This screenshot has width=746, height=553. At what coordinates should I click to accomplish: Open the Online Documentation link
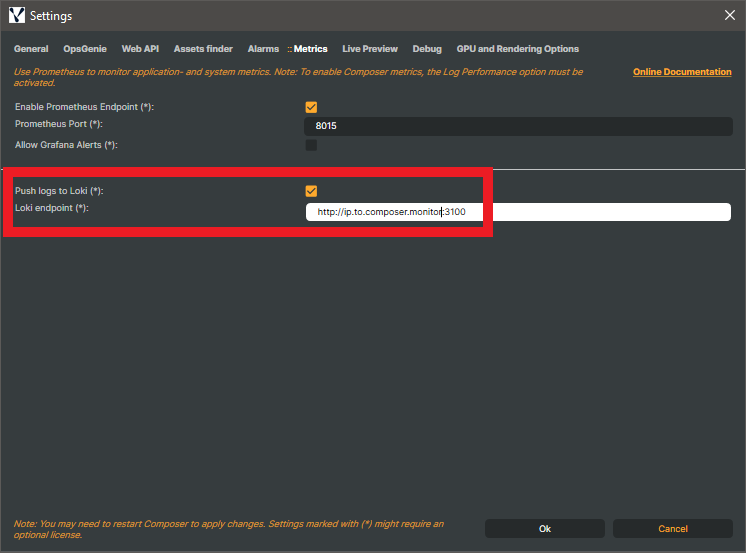(682, 72)
